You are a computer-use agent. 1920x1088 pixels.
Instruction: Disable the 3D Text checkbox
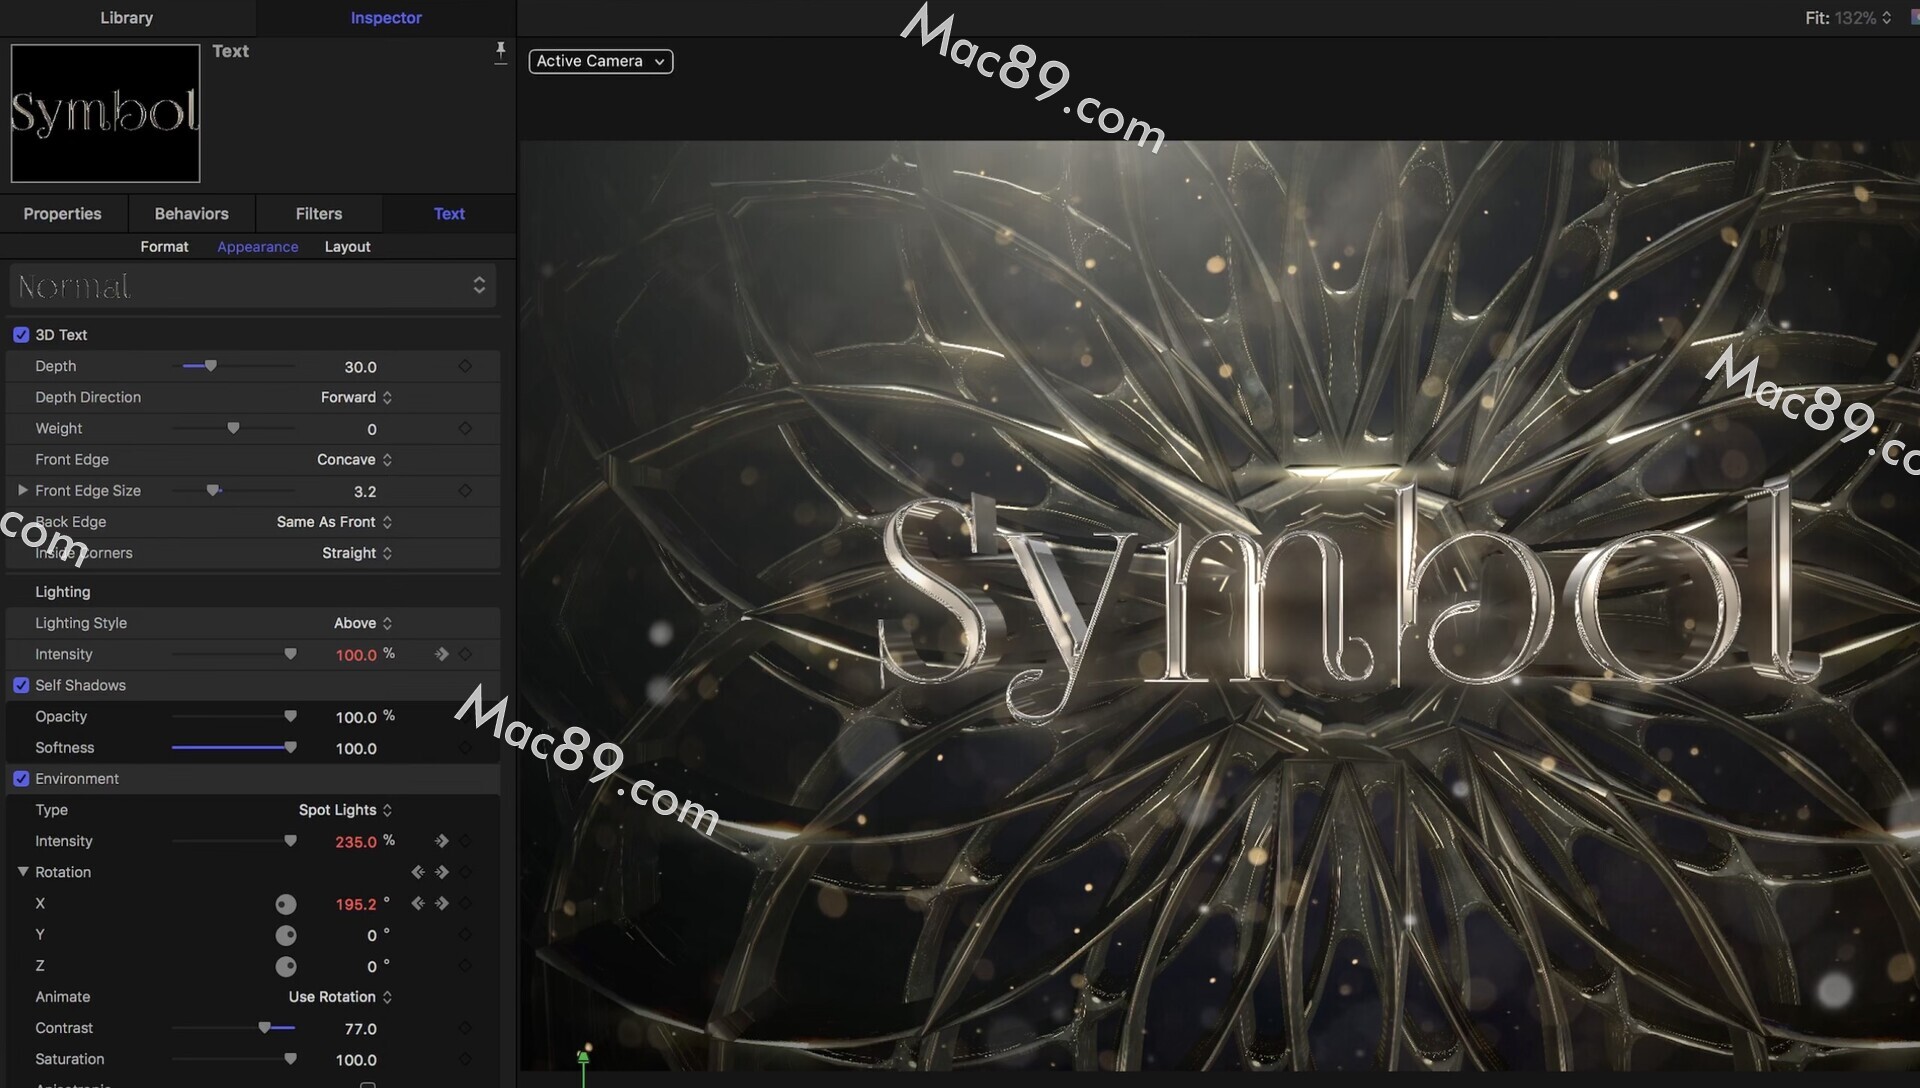21,335
